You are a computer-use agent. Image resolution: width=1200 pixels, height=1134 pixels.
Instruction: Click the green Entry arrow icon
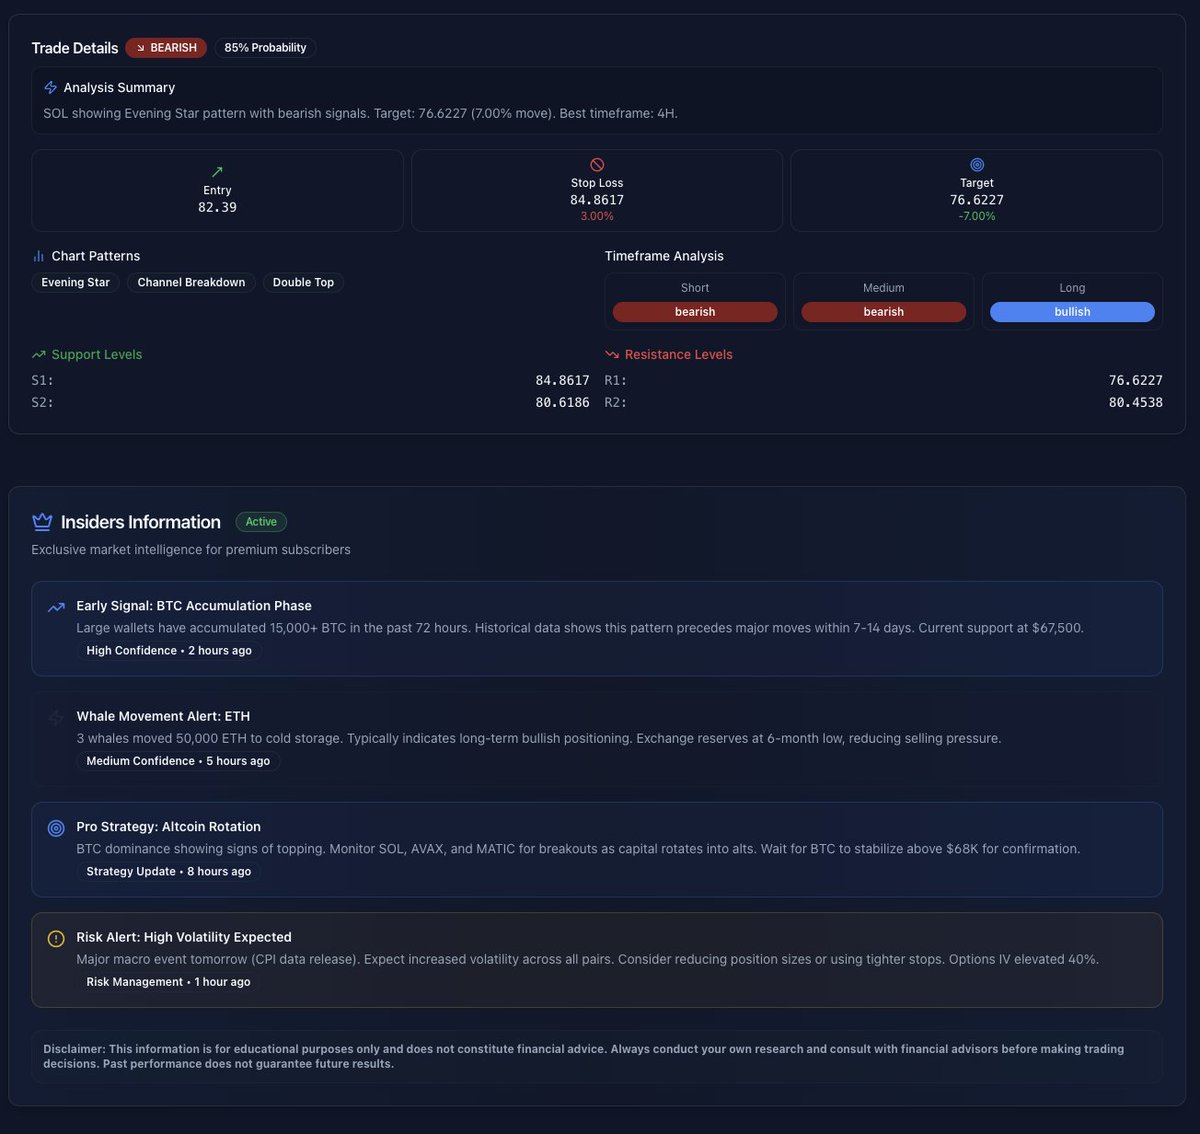tap(217, 172)
